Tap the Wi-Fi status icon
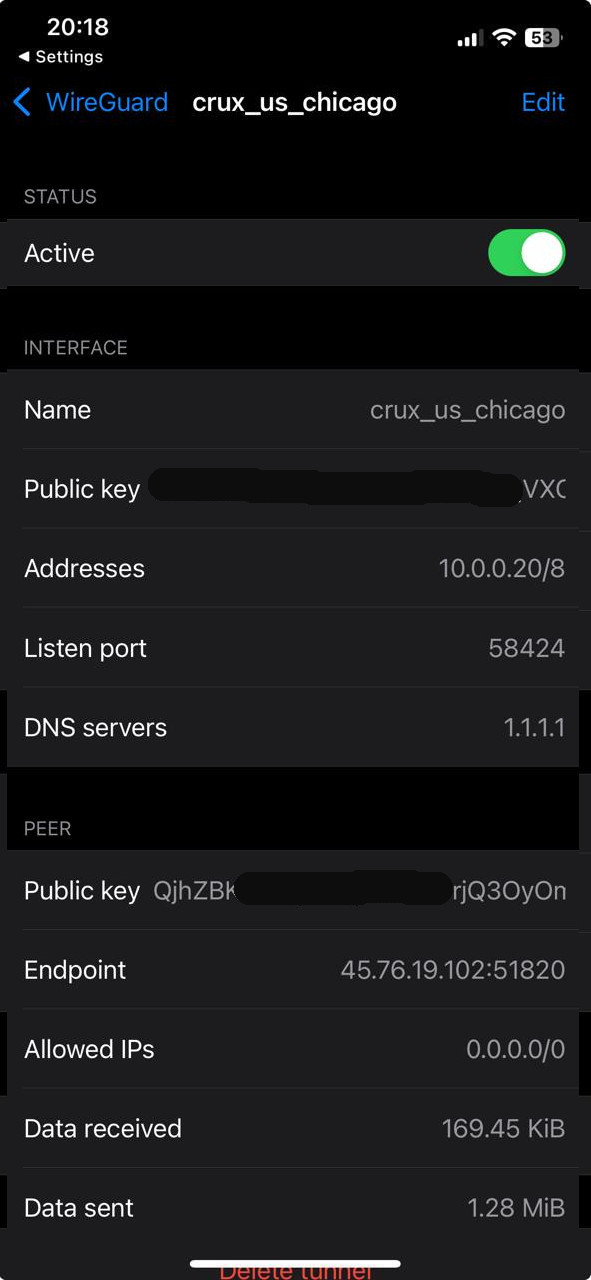Image resolution: width=591 pixels, height=1280 pixels. click(505, 38)
